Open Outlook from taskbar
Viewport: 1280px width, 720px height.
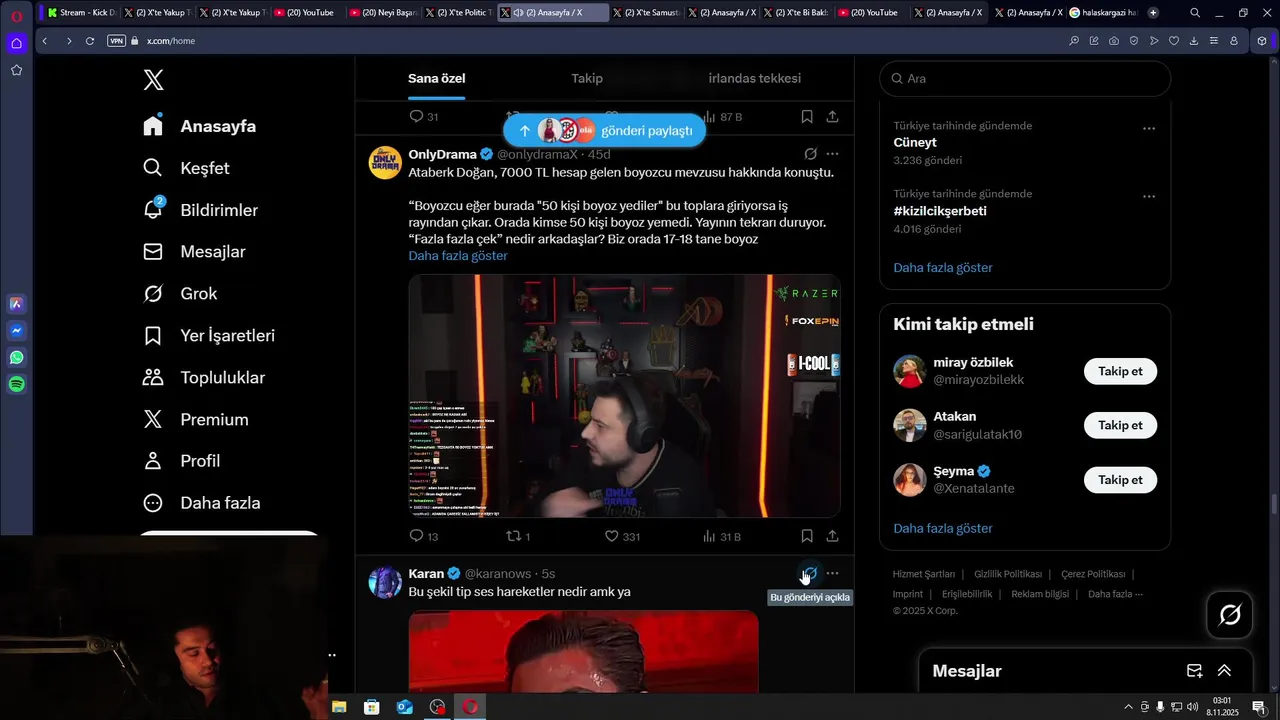tap(404, 707)
